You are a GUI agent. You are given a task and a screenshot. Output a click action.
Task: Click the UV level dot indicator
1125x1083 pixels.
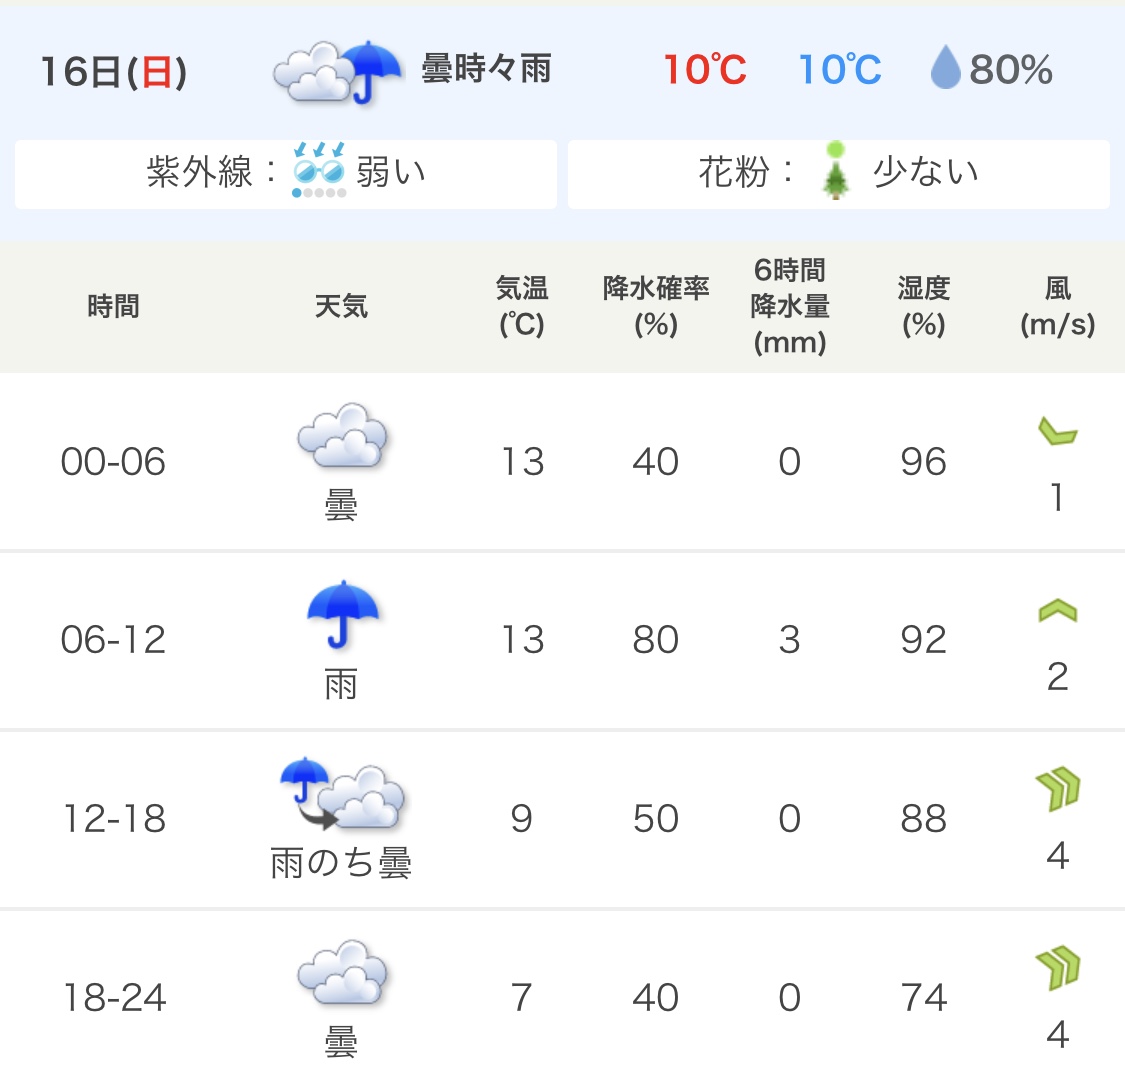point(319,192)
